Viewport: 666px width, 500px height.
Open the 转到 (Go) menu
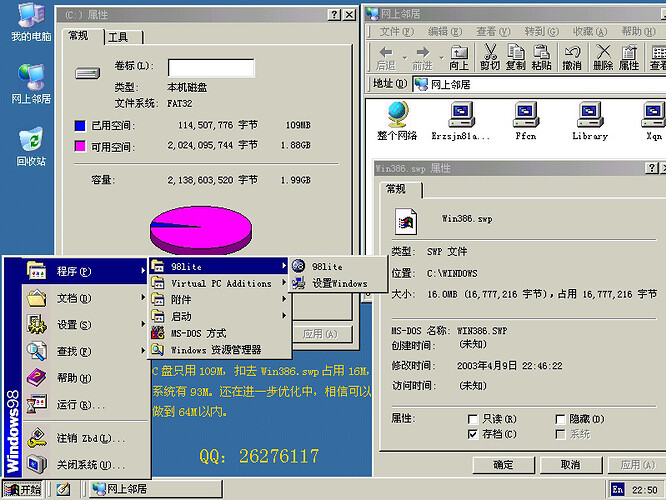[x=541, y=32]
